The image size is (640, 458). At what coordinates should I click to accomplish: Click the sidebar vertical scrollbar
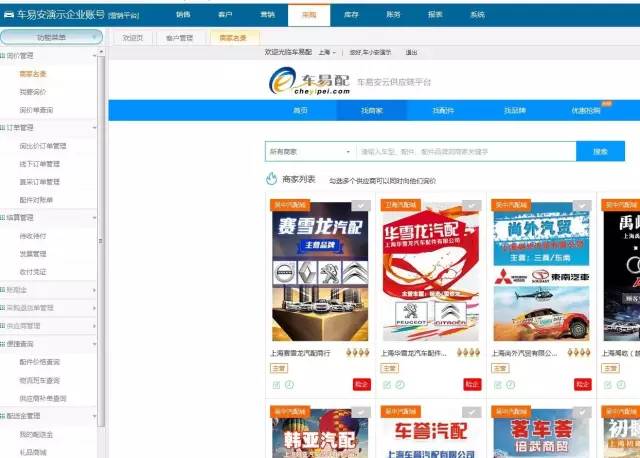[x=101, y=241]
